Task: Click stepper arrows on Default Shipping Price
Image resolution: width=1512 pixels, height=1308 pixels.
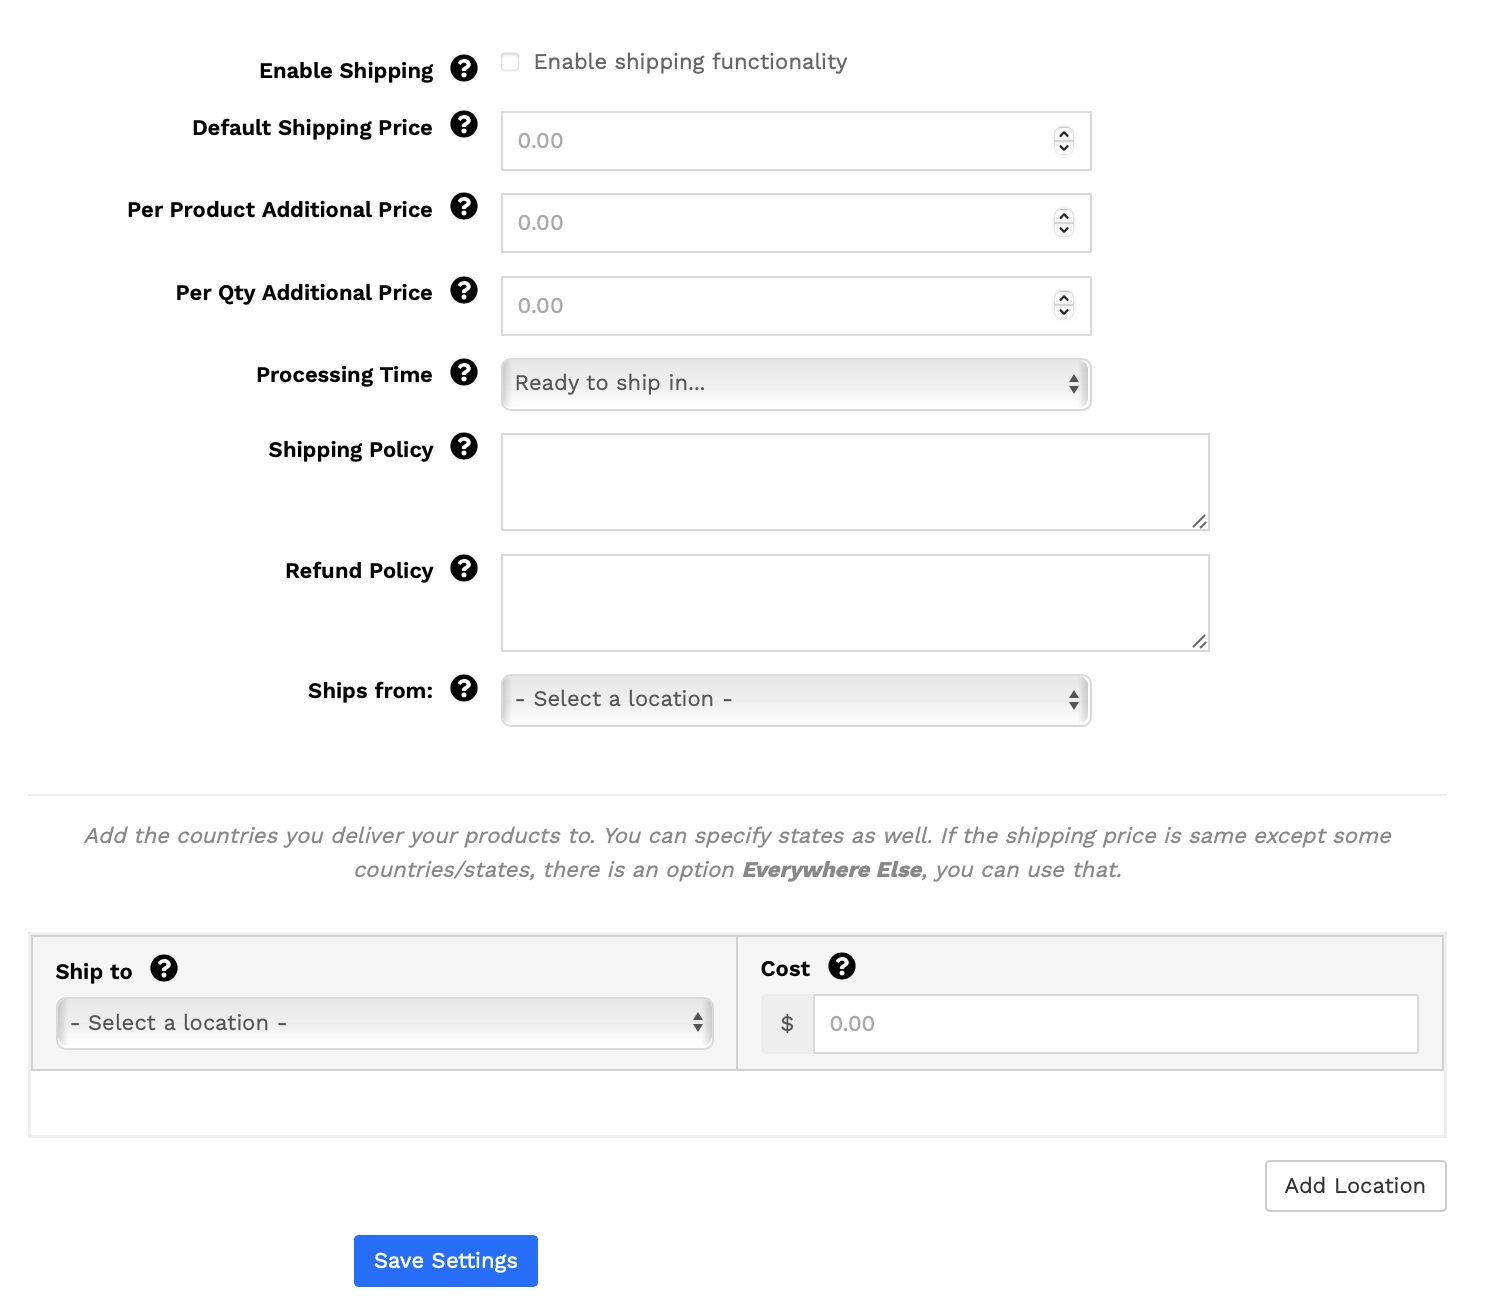Action: (x=1064, y=141)
